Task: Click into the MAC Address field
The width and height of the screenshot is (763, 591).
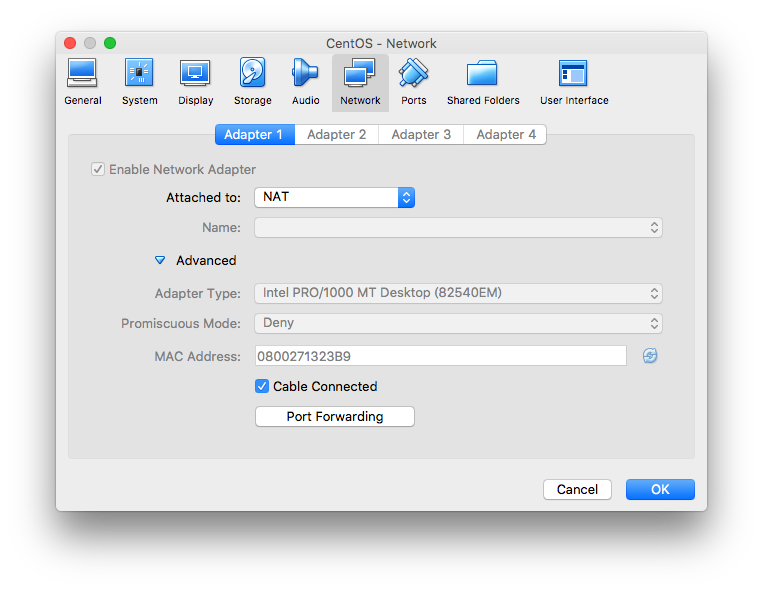Action: point(441,356)
